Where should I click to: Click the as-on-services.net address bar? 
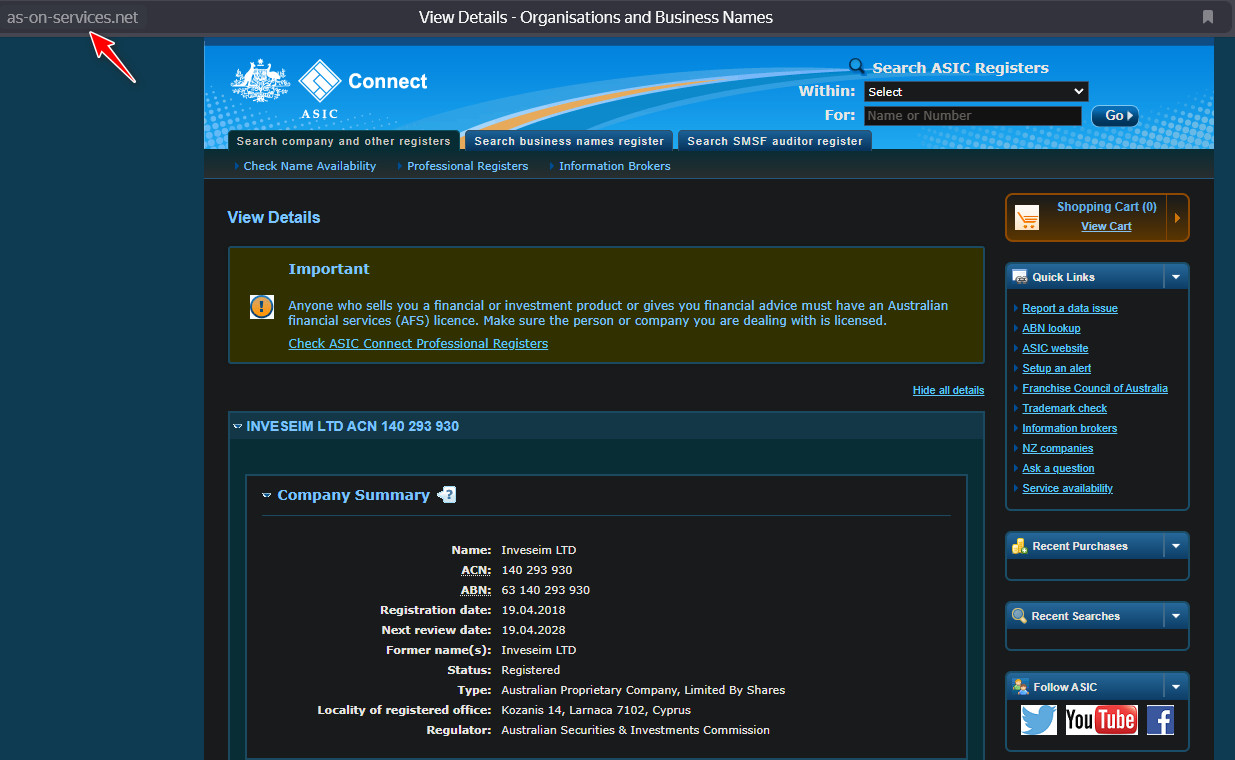tap(73, 17)
